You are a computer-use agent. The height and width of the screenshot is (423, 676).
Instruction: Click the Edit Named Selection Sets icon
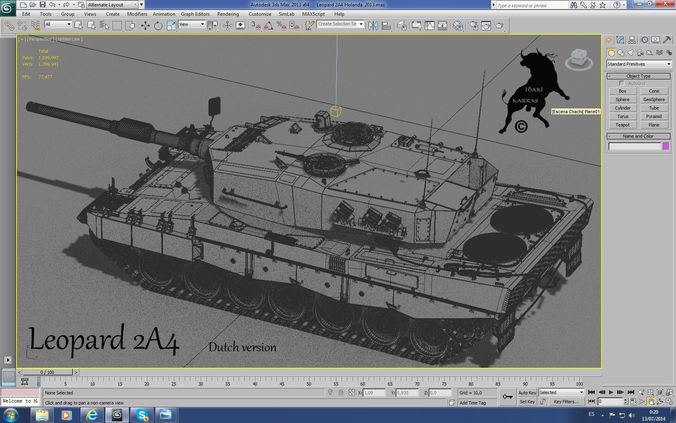tap(309, 26)
